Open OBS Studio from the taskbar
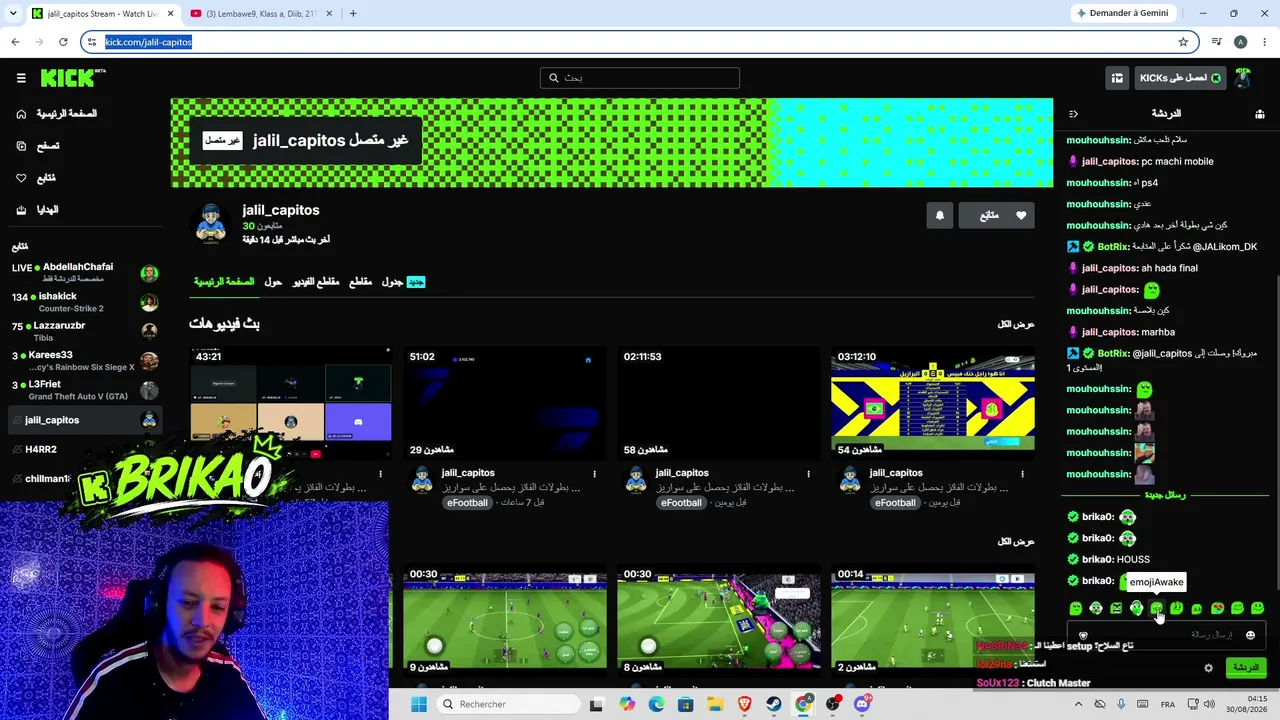 point(833,705)
